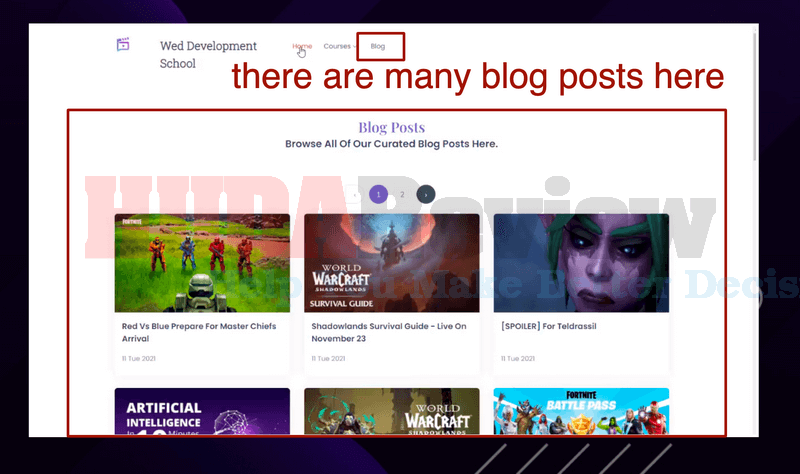Go to the Home menu item
Screen dimensions: 800x474
click(302, 46)
